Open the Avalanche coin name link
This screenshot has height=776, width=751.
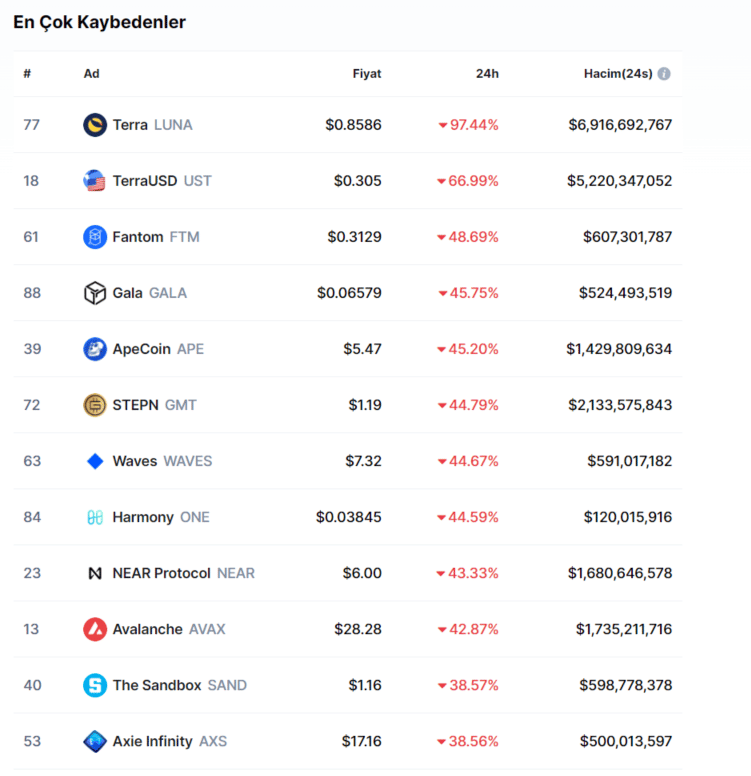148,629
